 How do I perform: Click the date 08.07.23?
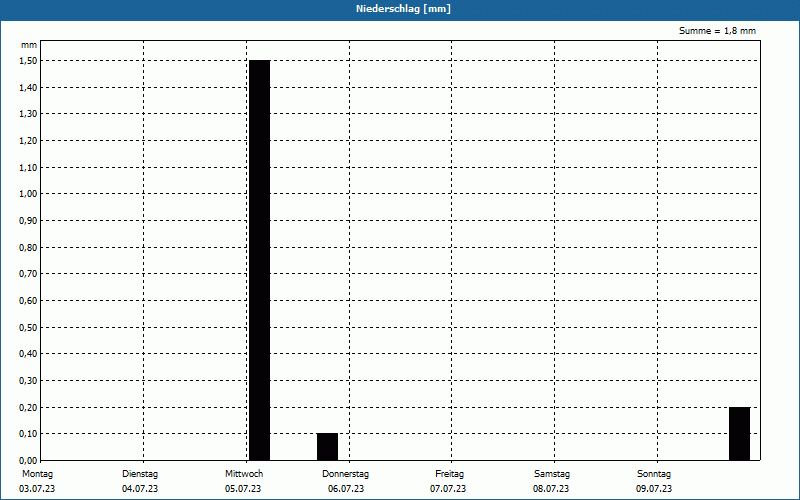pyautogui.click(x=551, y=489)
